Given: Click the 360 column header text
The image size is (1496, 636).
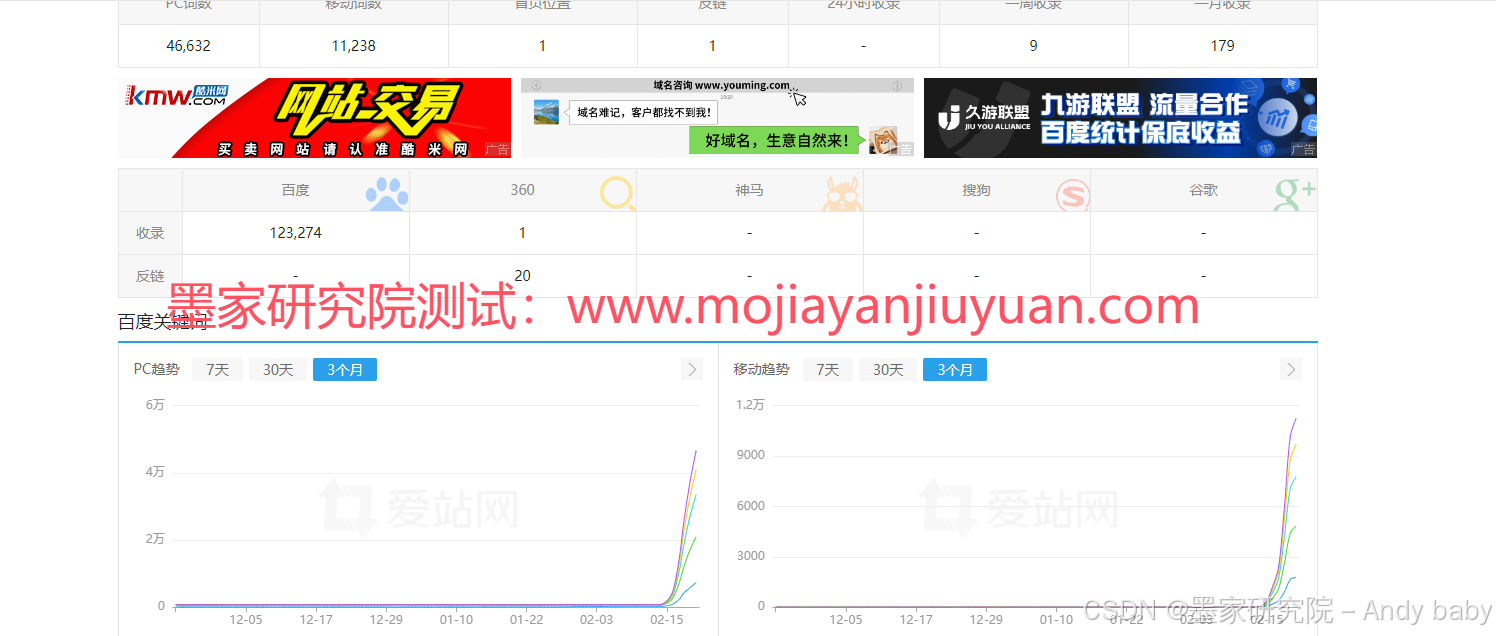Looking at the screenshot, I should (x=523, y=190).
